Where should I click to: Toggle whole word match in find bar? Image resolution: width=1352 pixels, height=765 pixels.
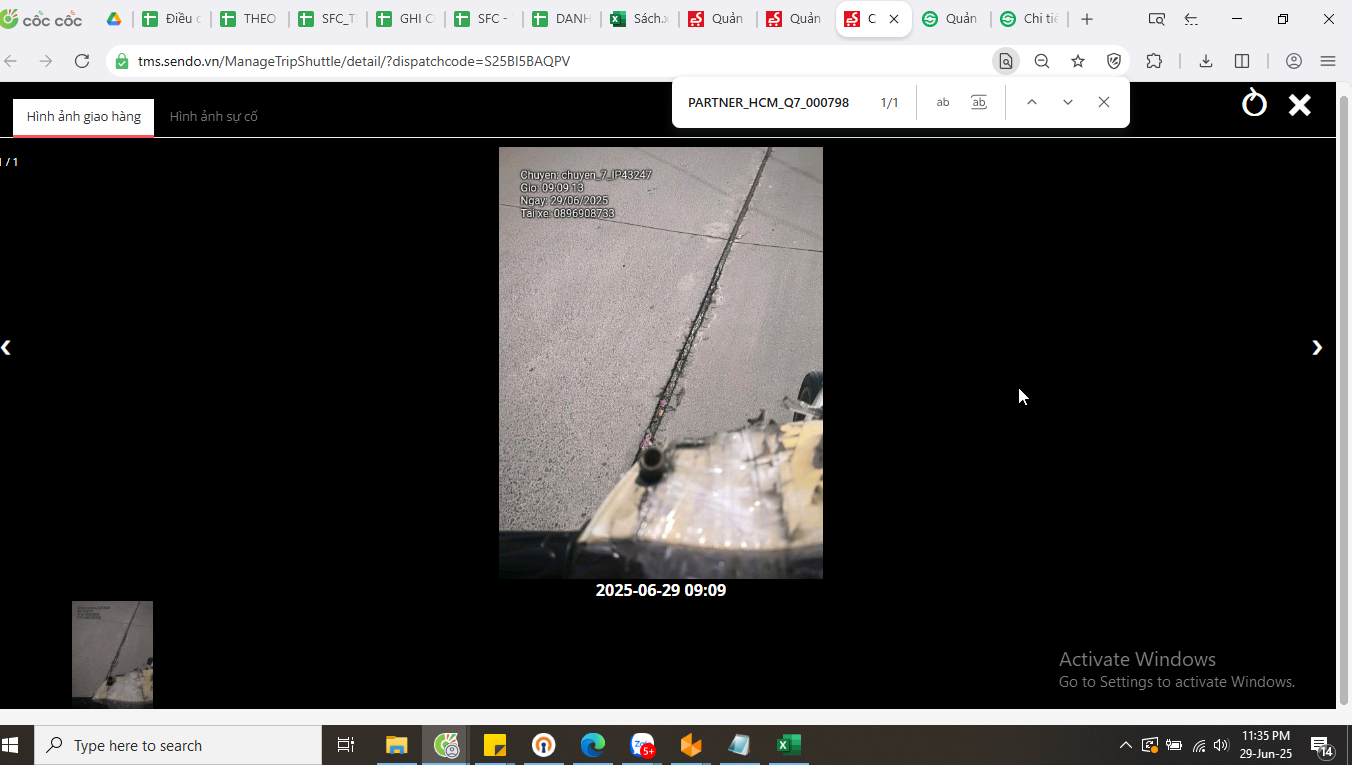[x=979, y=102]
